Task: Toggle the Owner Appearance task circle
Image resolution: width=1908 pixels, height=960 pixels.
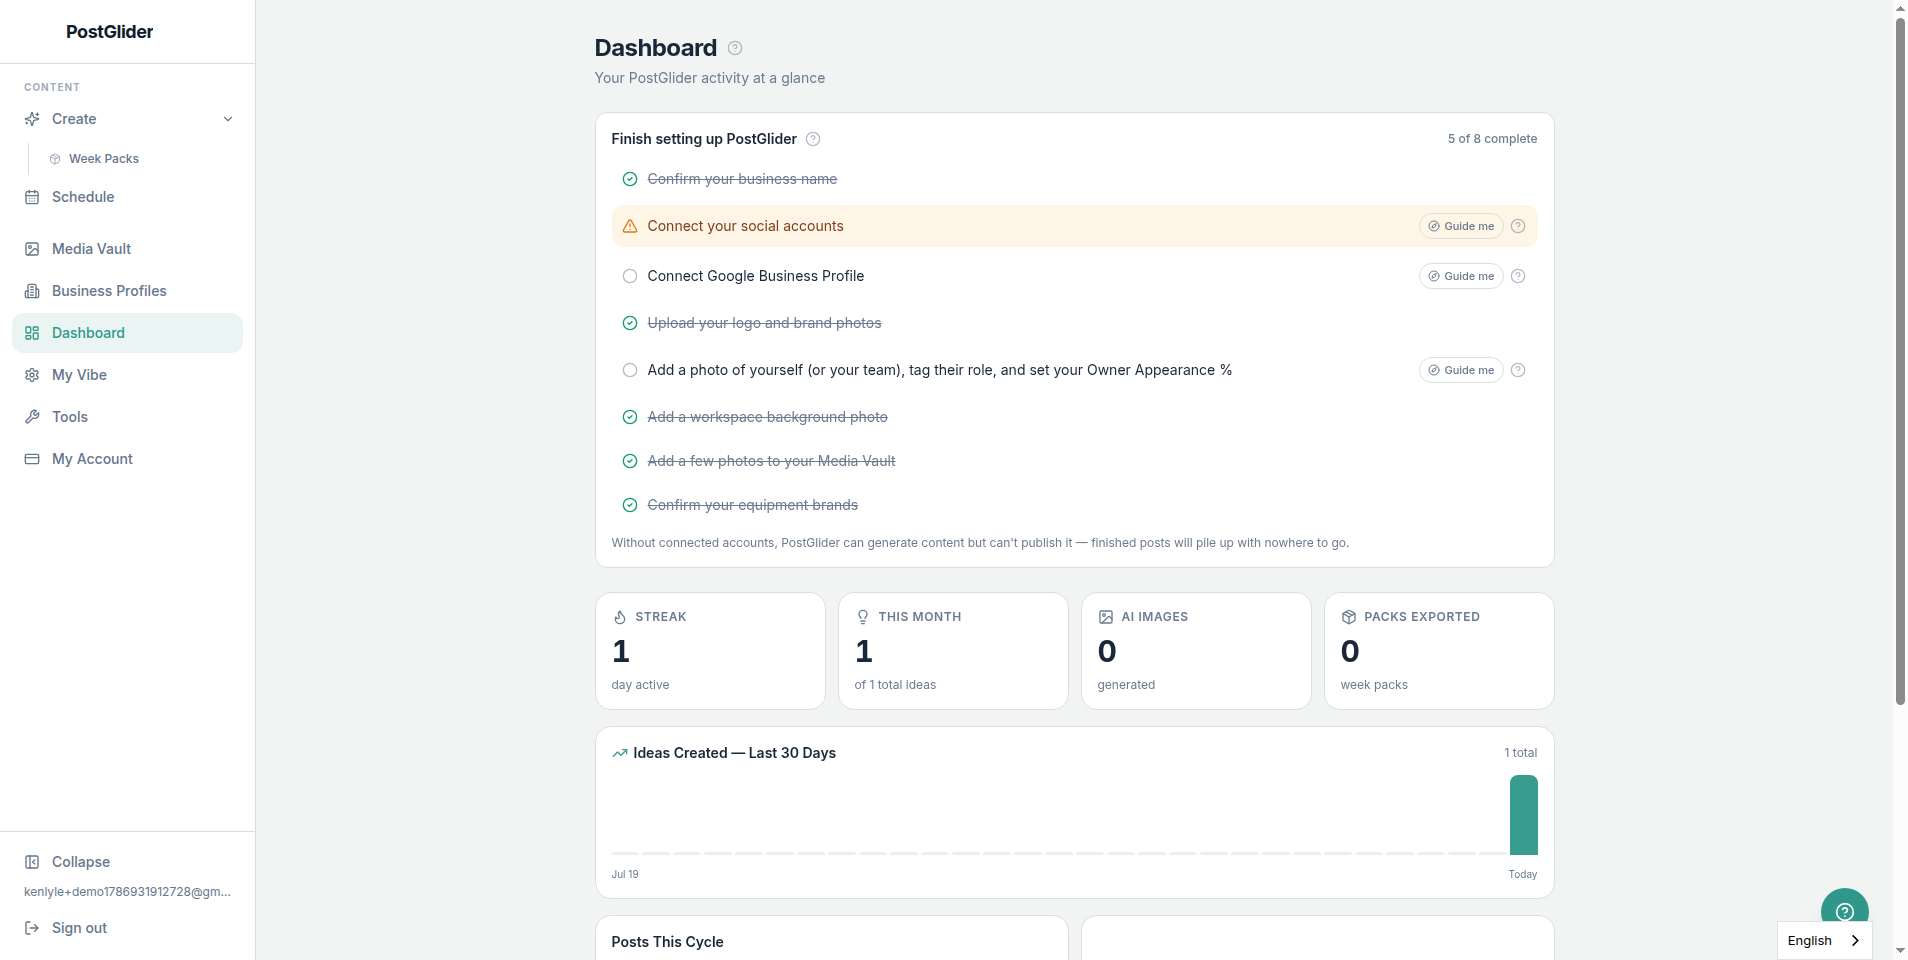Action: (x=630, y=370)
